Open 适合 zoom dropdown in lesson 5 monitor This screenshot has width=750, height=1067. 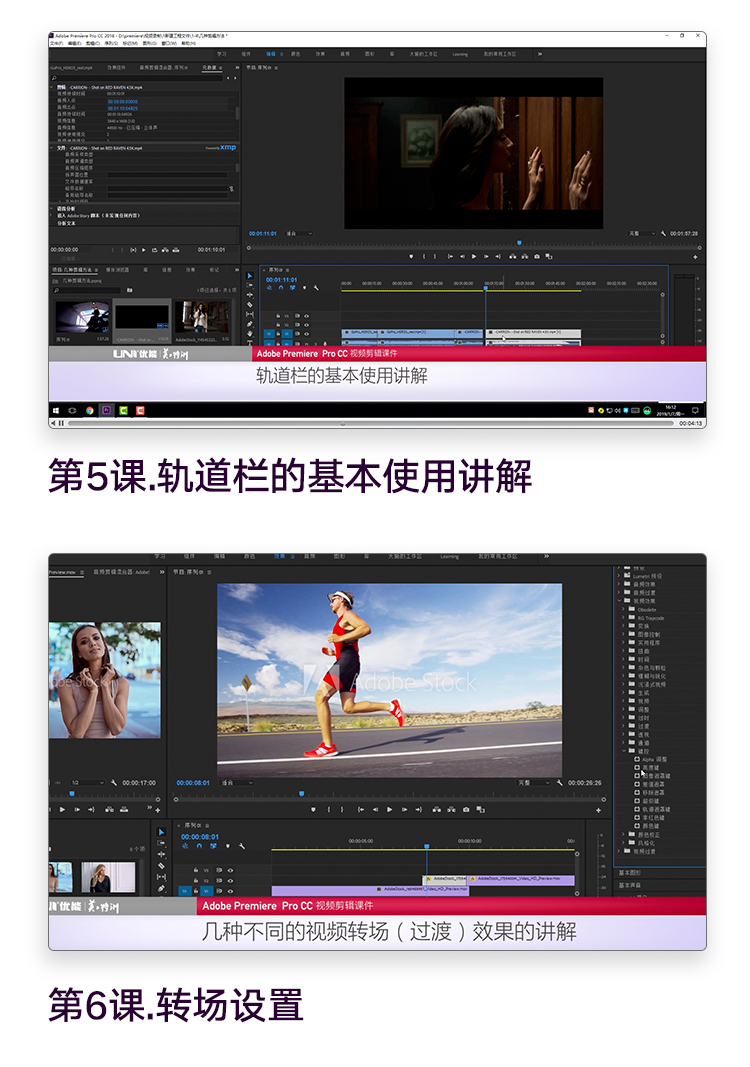(299, 233)
